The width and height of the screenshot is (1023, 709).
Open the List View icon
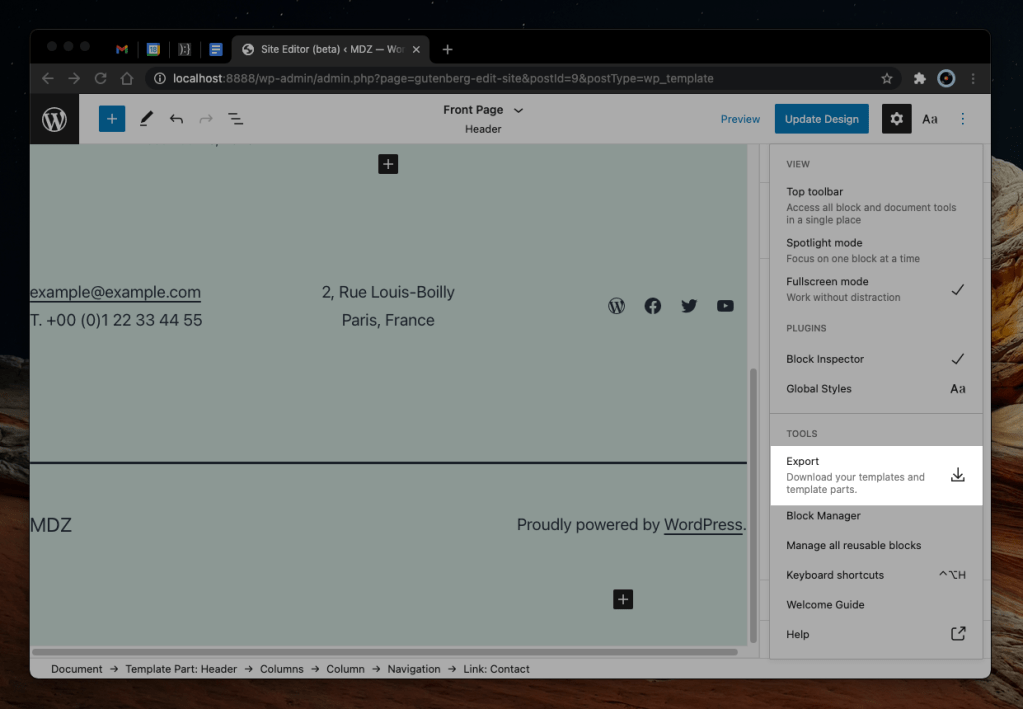tap(236, 119)
